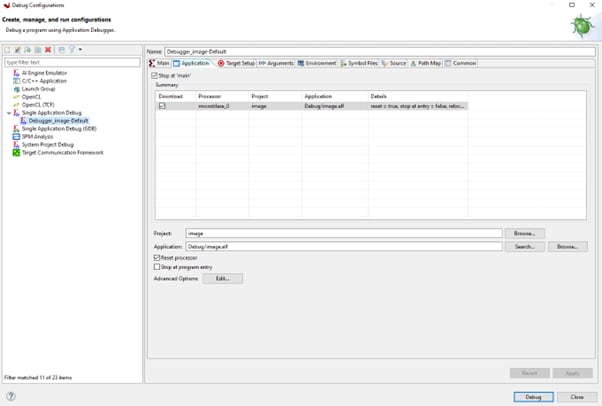Click the Collapse All toolbar icon
This screenshot has height=406, width=602.
61,49
